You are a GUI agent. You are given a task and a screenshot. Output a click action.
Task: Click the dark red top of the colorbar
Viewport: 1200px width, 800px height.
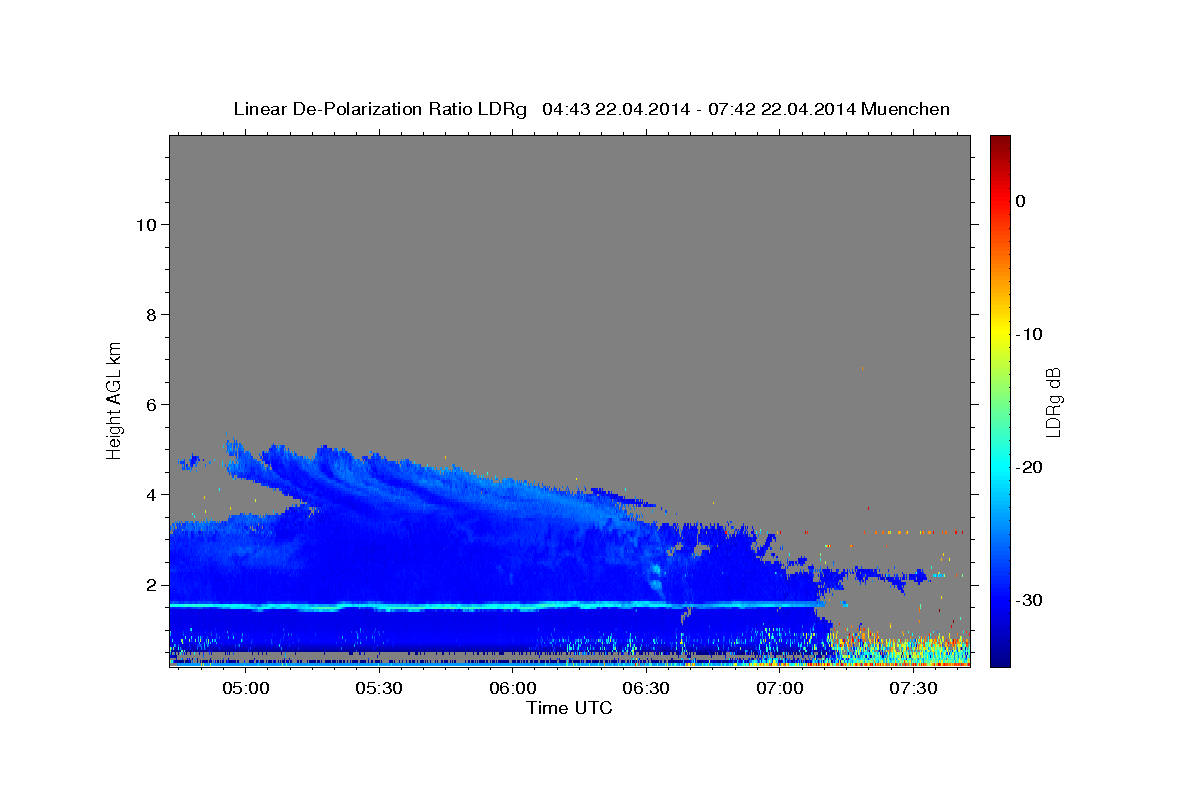tap(999, 145)
